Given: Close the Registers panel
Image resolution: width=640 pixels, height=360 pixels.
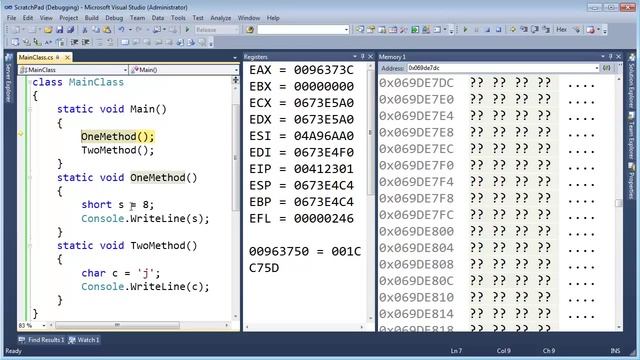Looking at the screenshot, I should 370,57.
